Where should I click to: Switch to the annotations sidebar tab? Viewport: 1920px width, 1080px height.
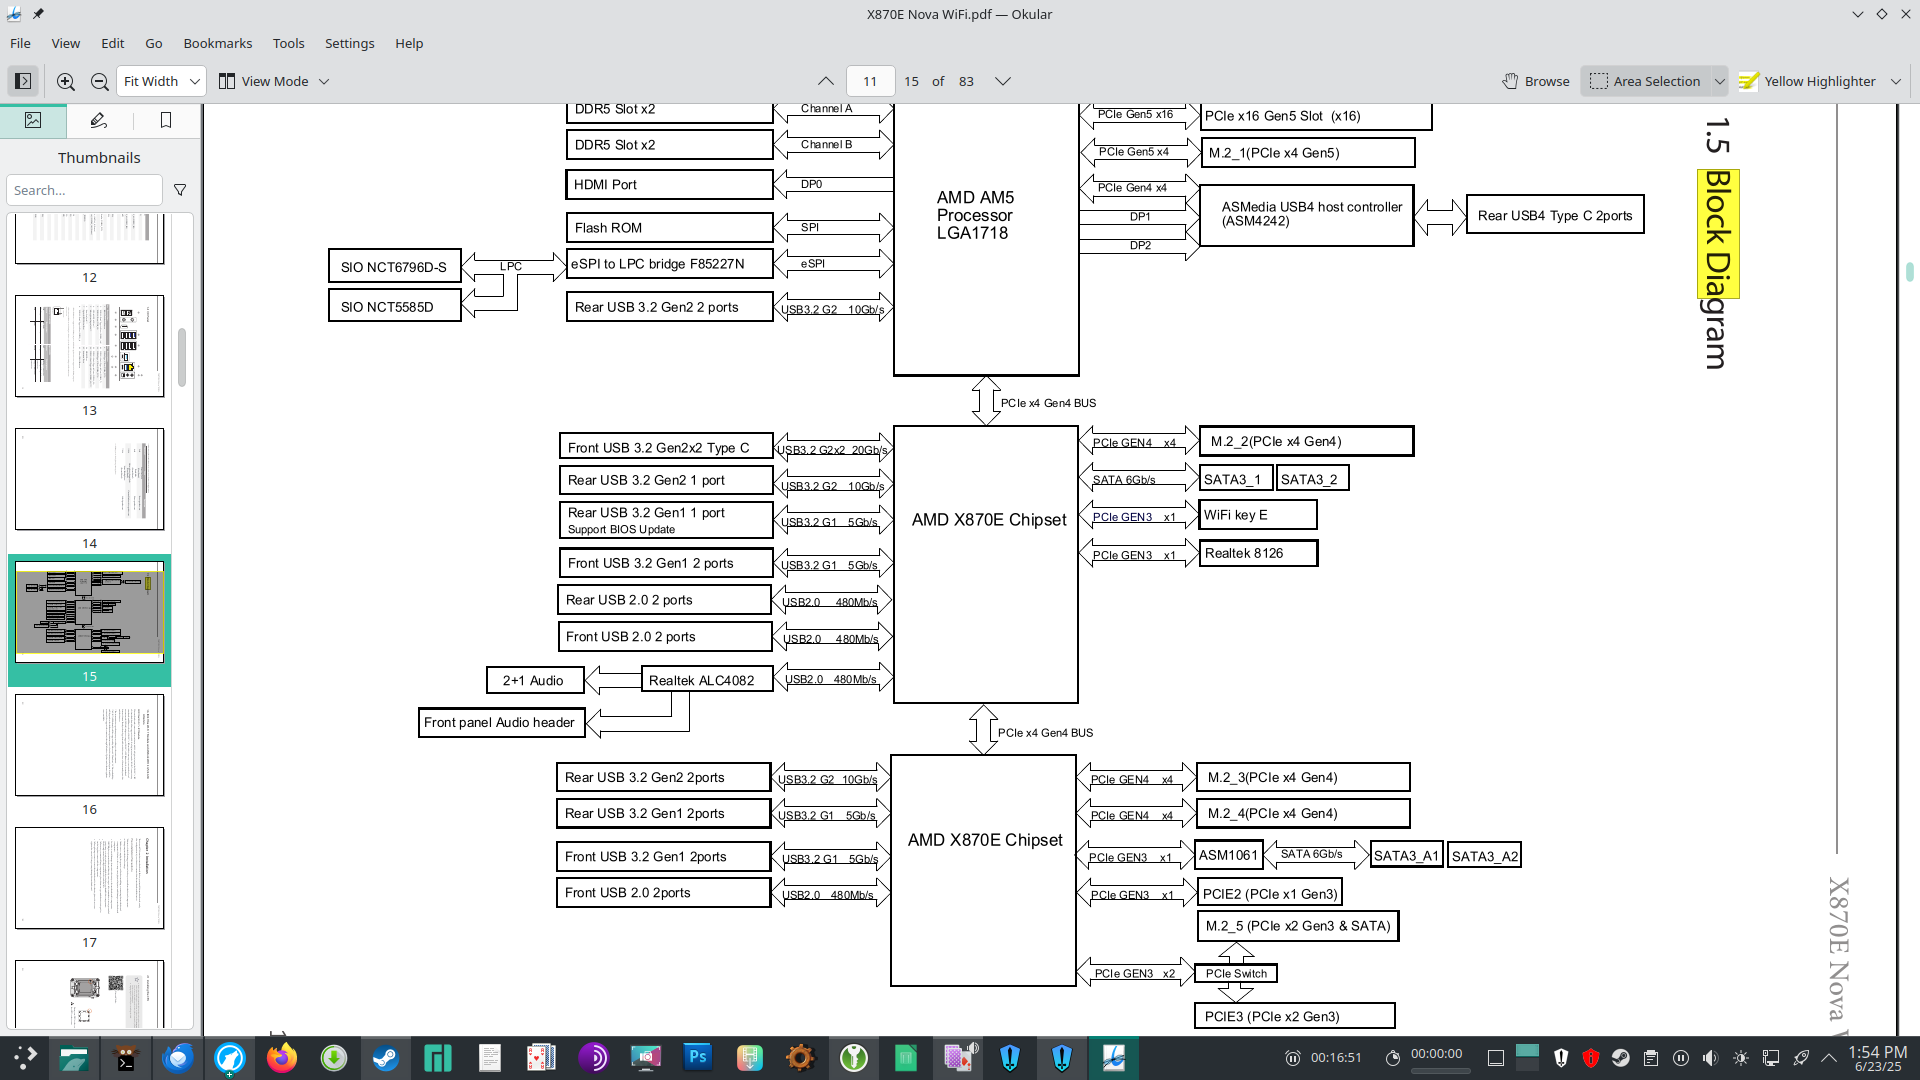pyautogui.click(x=98, y=120)
